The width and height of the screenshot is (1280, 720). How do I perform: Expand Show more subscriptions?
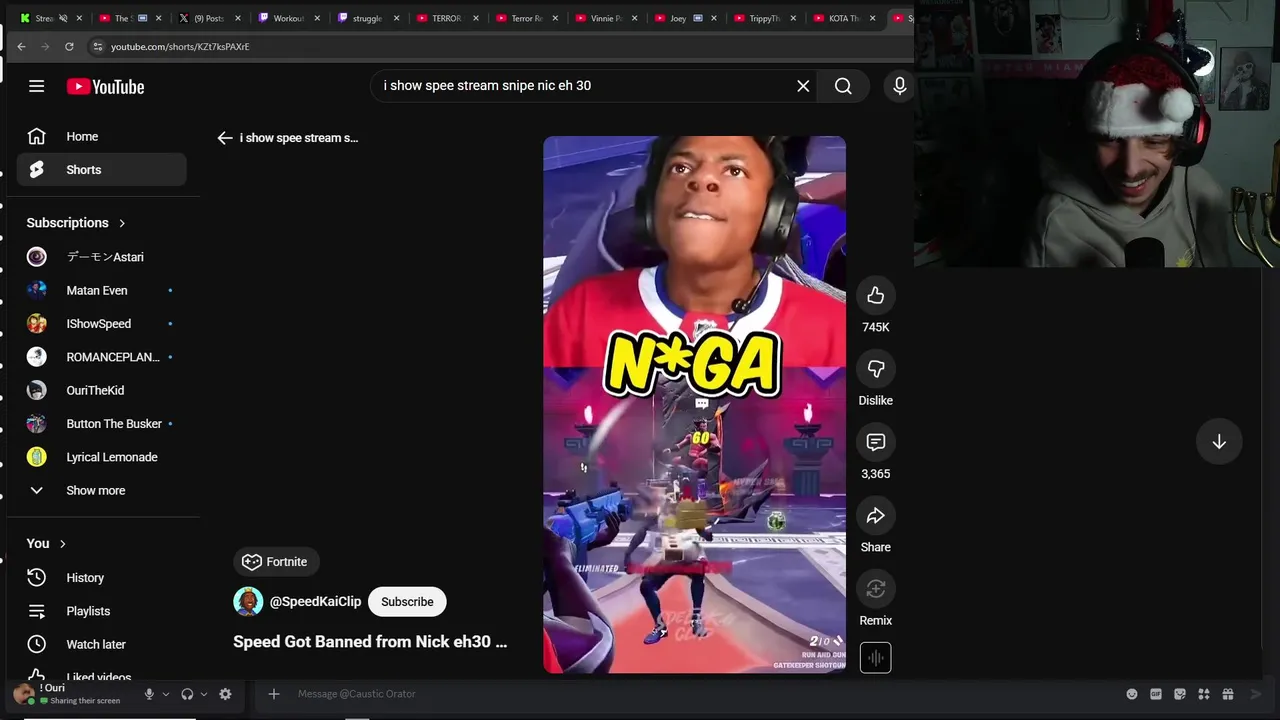click(x=101, y=491)
